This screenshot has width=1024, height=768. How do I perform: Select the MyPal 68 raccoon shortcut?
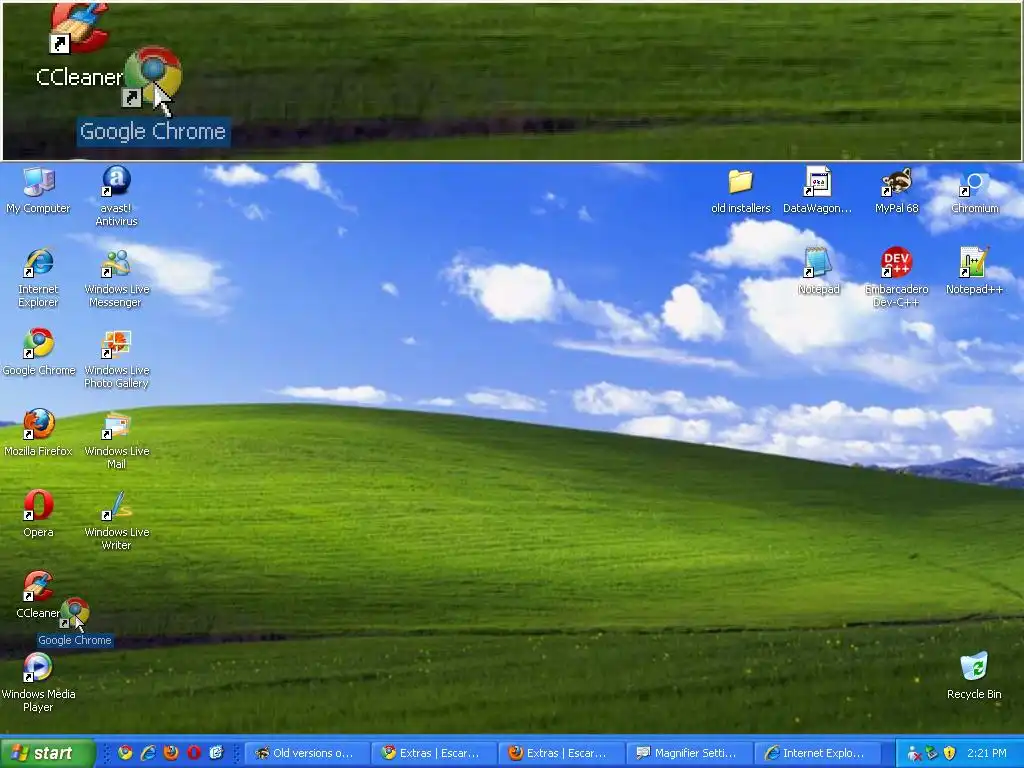pyautogui.click(x=896, y=190)
